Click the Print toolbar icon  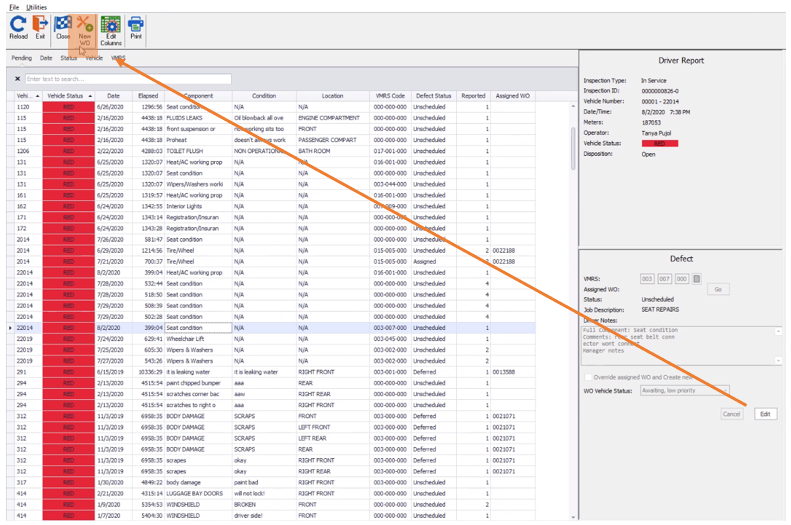coord(135,27)
